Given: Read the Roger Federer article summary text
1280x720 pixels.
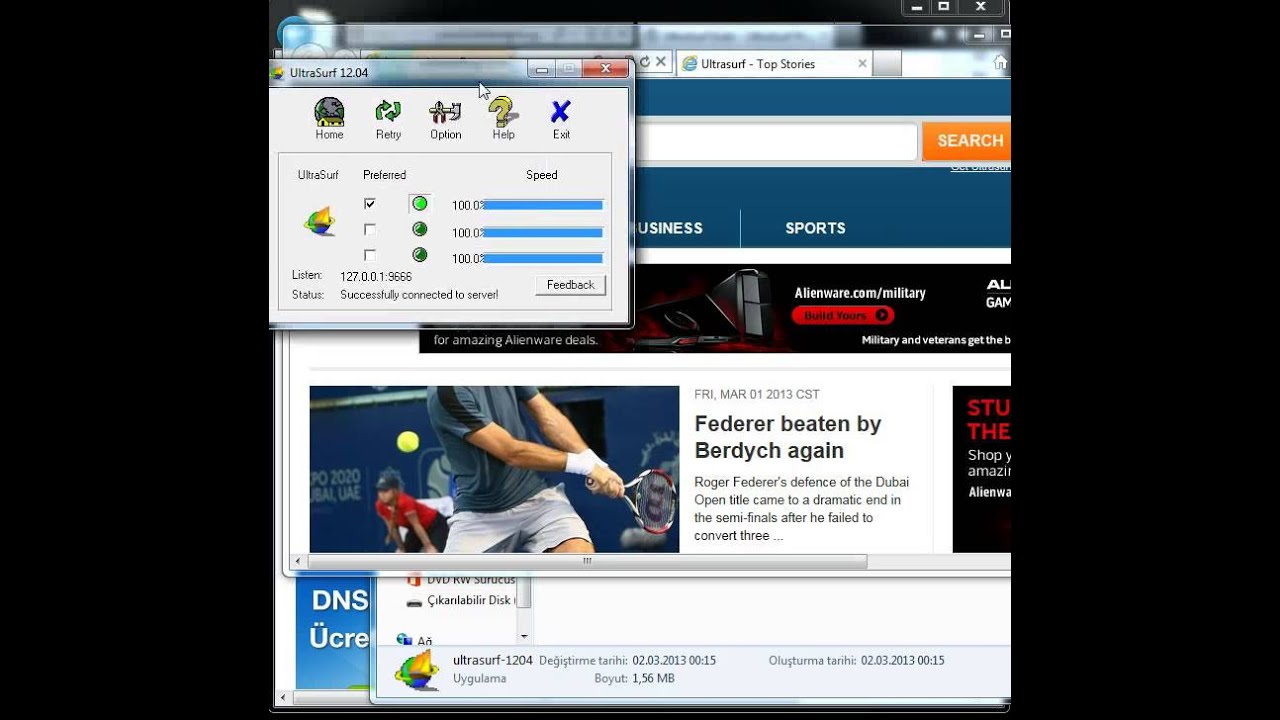Looking at the screenshot, I should (802, 509).
